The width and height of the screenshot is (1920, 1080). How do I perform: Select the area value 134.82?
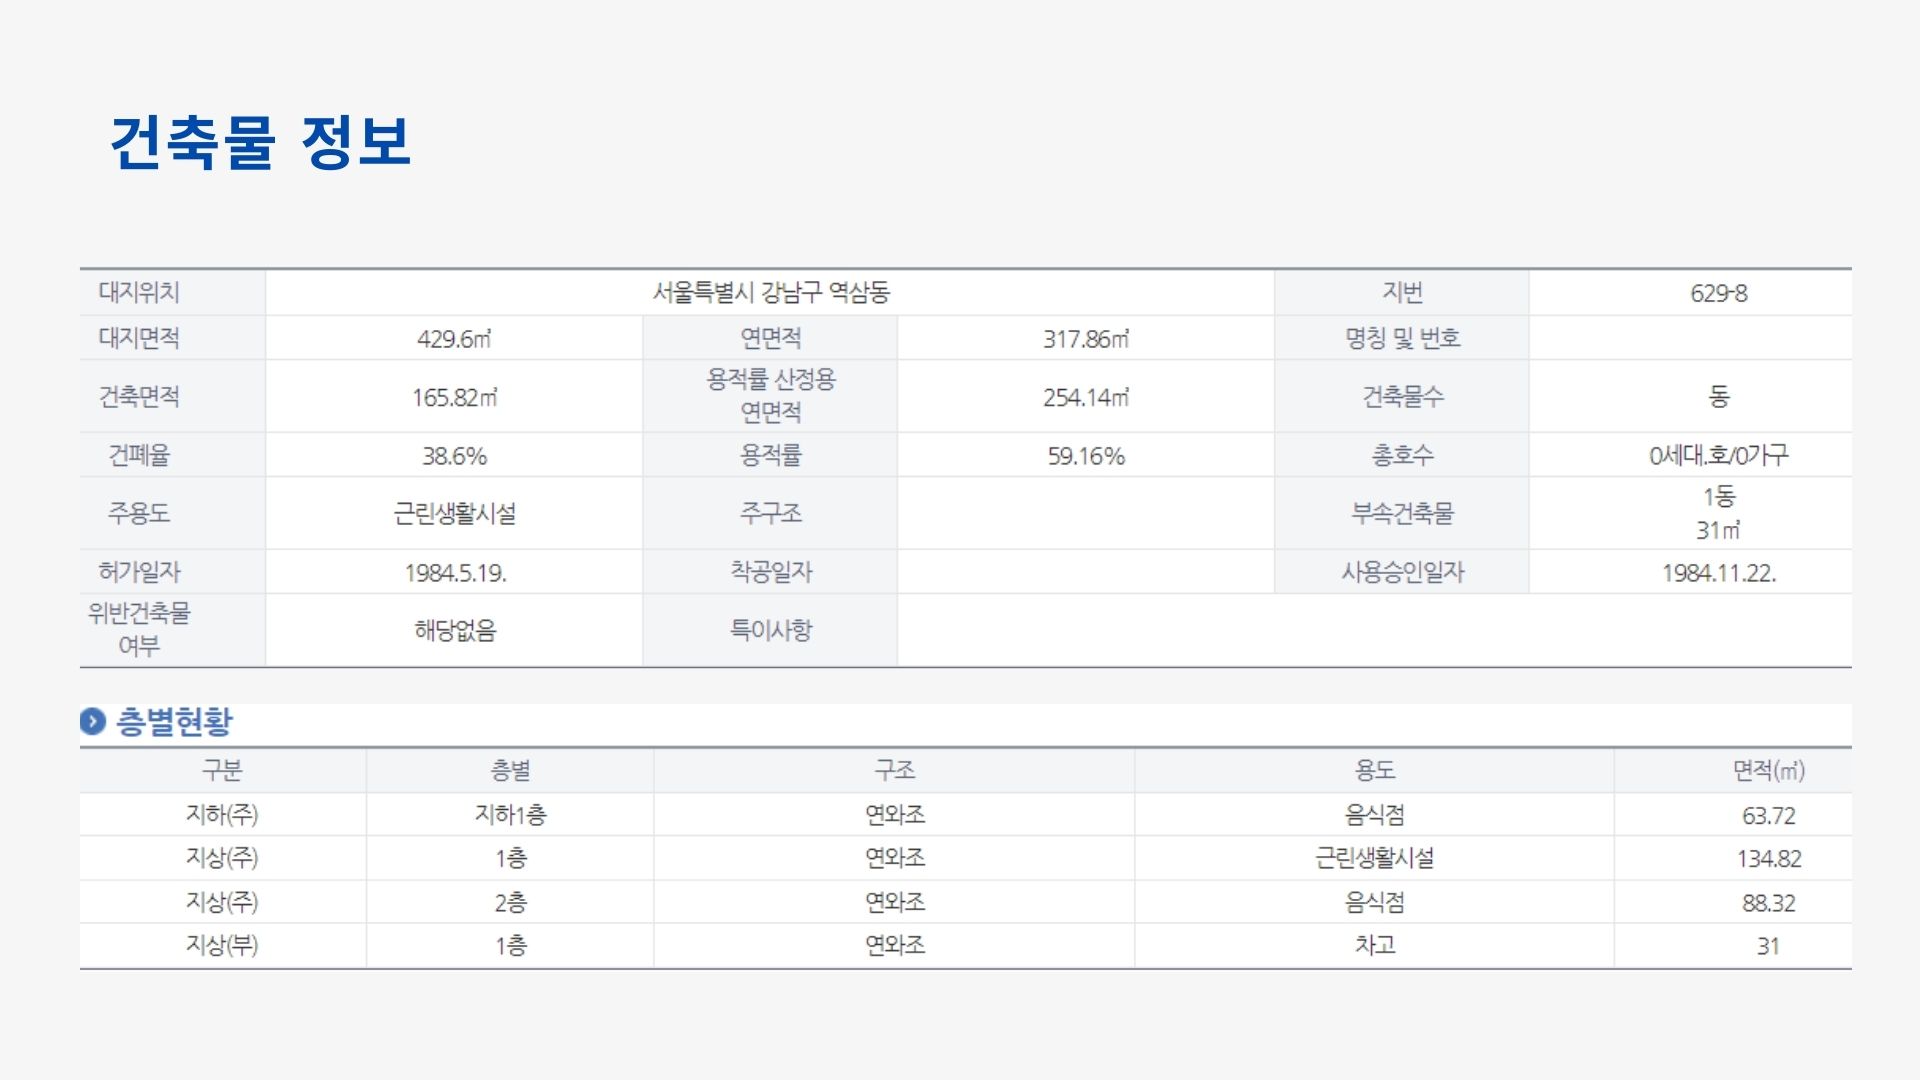click(1768, 859)
